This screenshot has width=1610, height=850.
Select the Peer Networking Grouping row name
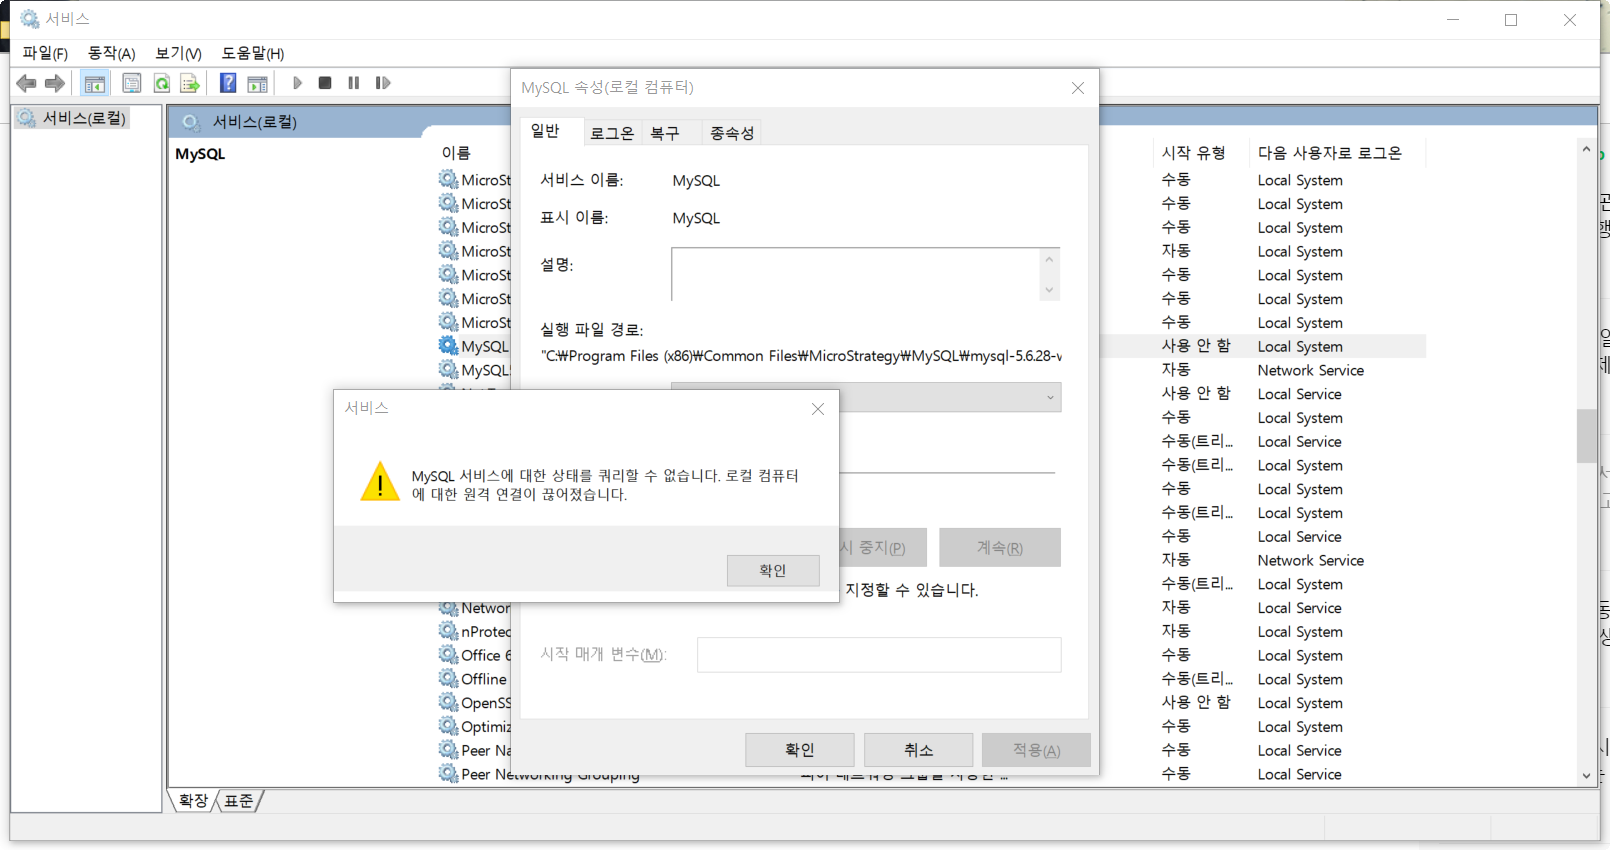pyautogui.click(x=550, y=774)
